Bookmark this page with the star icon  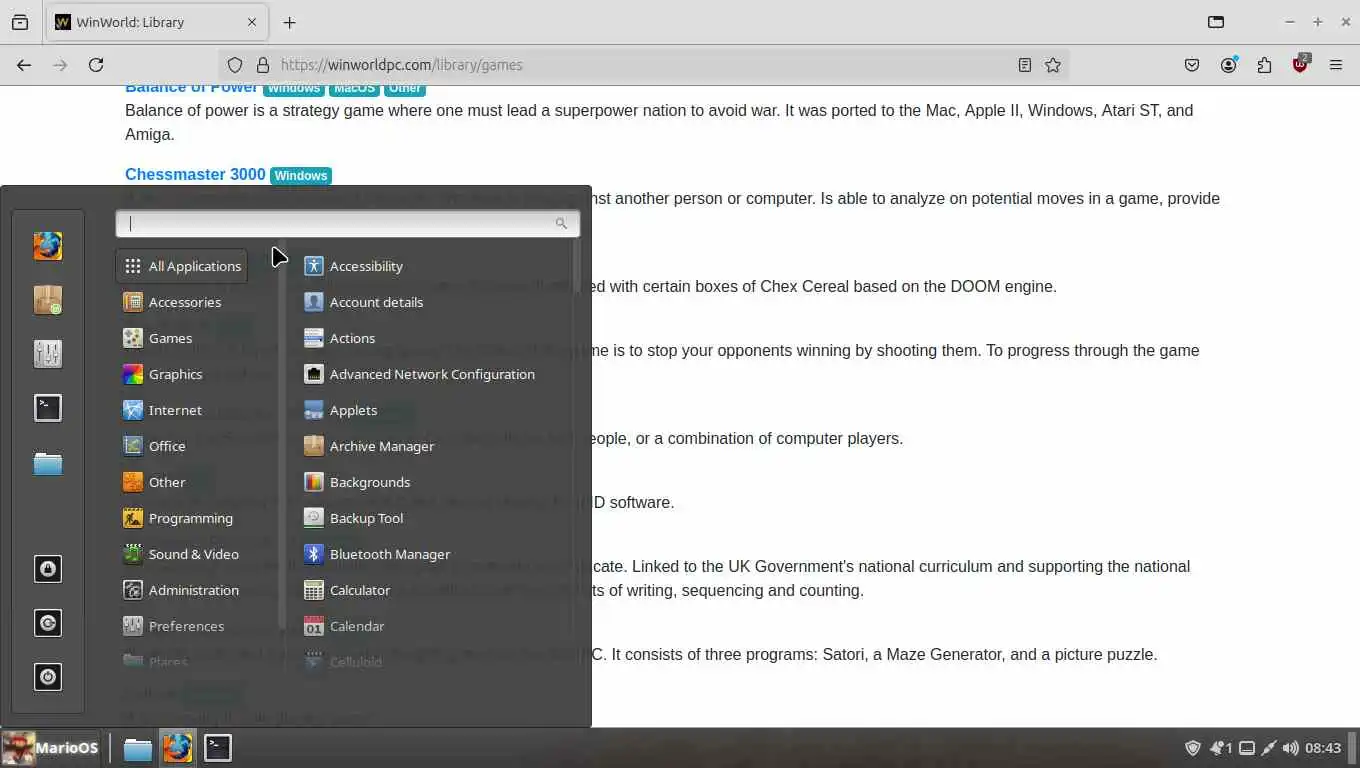click(1053, 65)
